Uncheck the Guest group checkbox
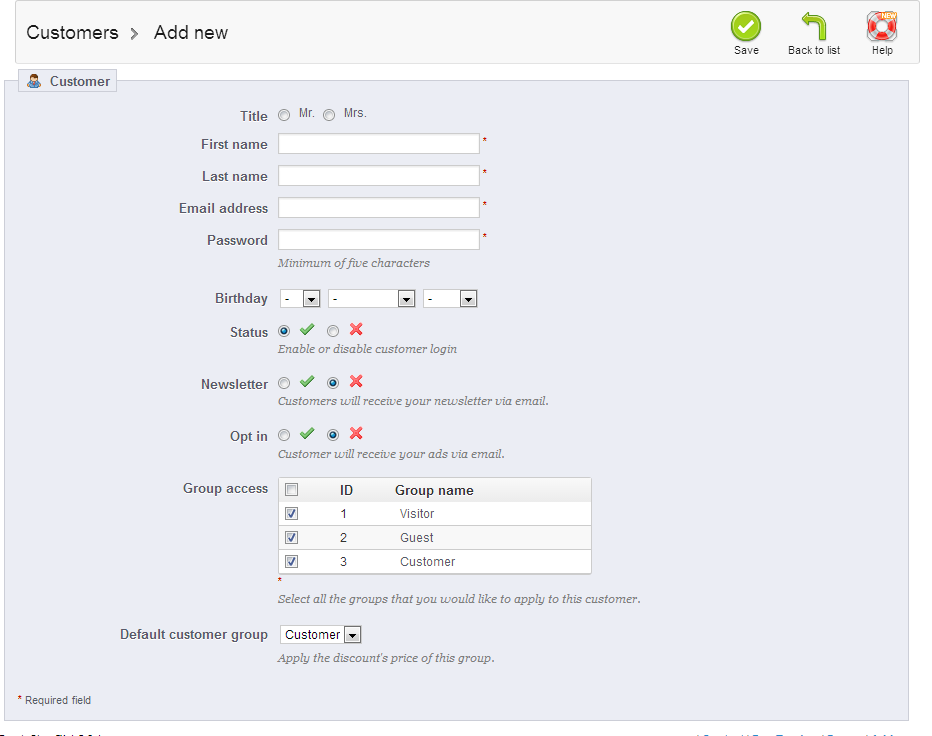Viewport: 932px width, 736px height. [x=291, y=537]
